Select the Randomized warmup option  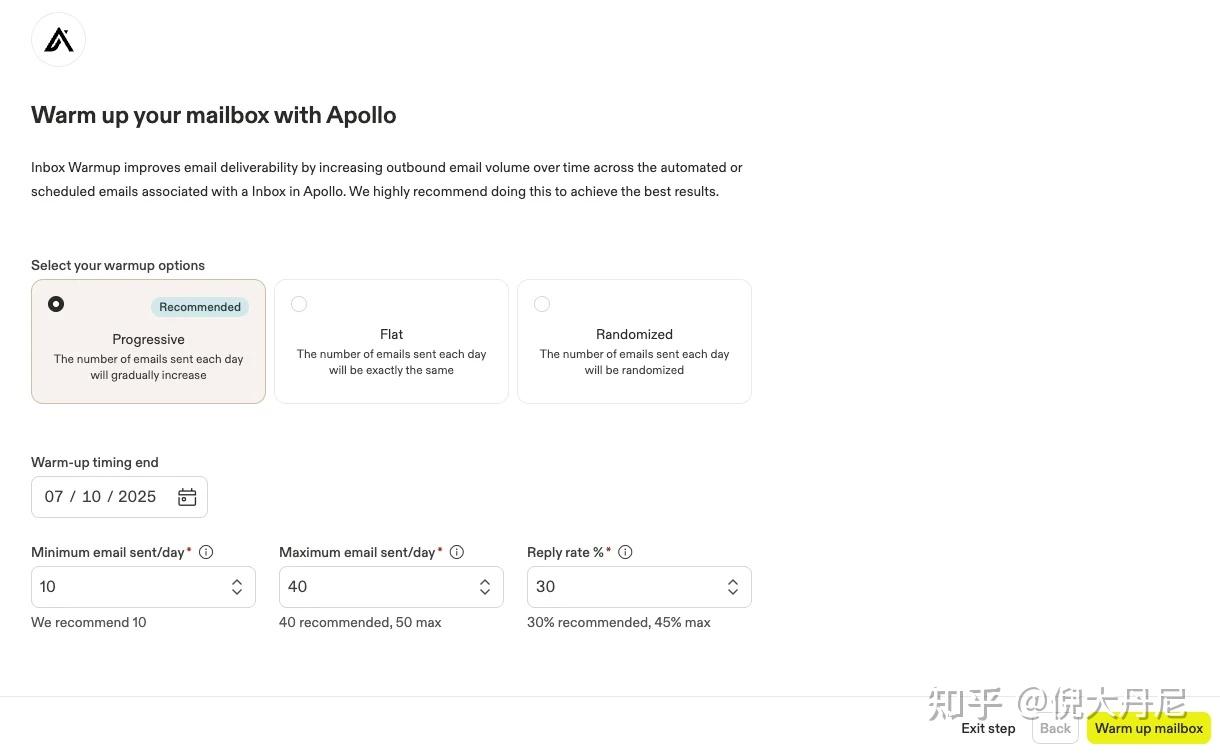[x=542, y=303]
